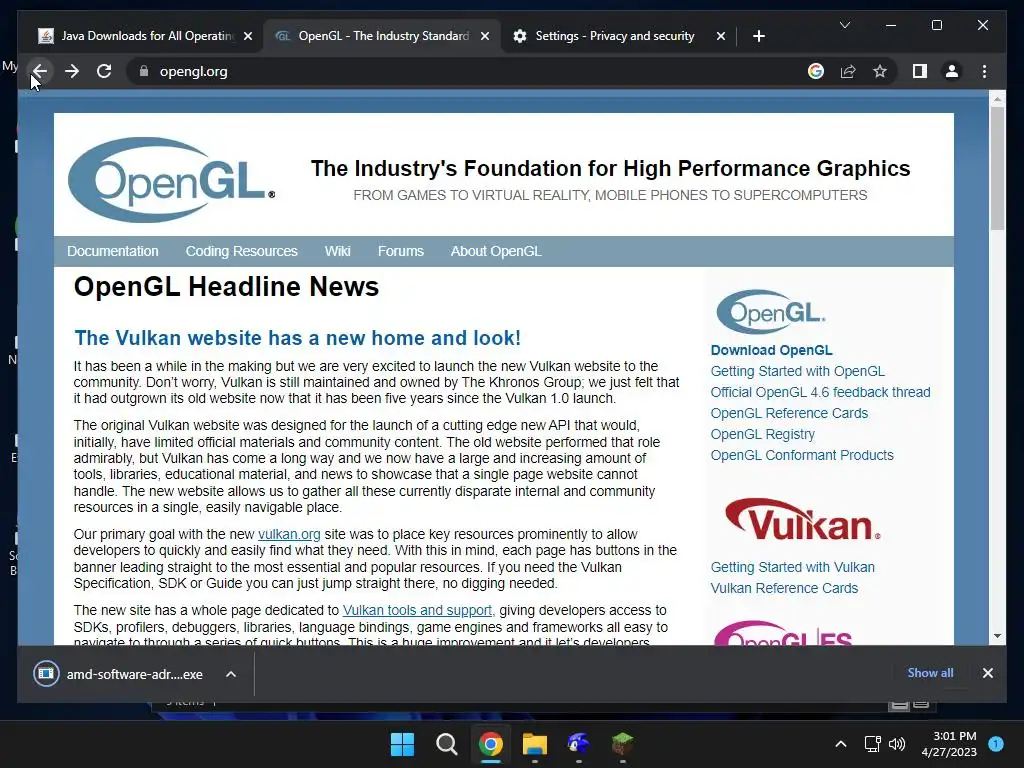1024x768 pixels.
Task: Bookmark this page with the star icon
Action: (880, 71)
